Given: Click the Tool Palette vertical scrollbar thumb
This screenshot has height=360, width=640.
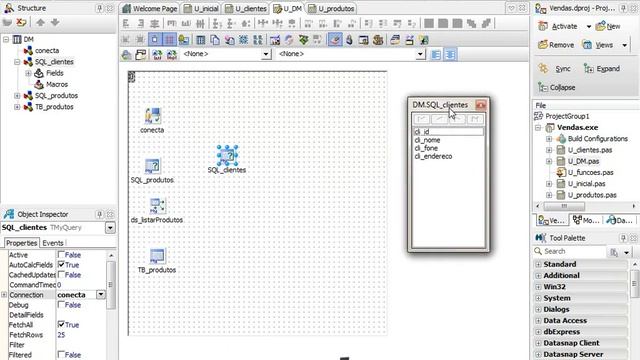Looking at the screenshot, I should point(634,283).
